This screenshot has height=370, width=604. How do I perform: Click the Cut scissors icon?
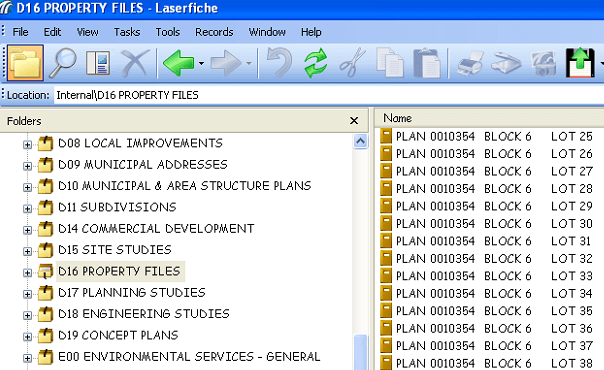[352, 62]
